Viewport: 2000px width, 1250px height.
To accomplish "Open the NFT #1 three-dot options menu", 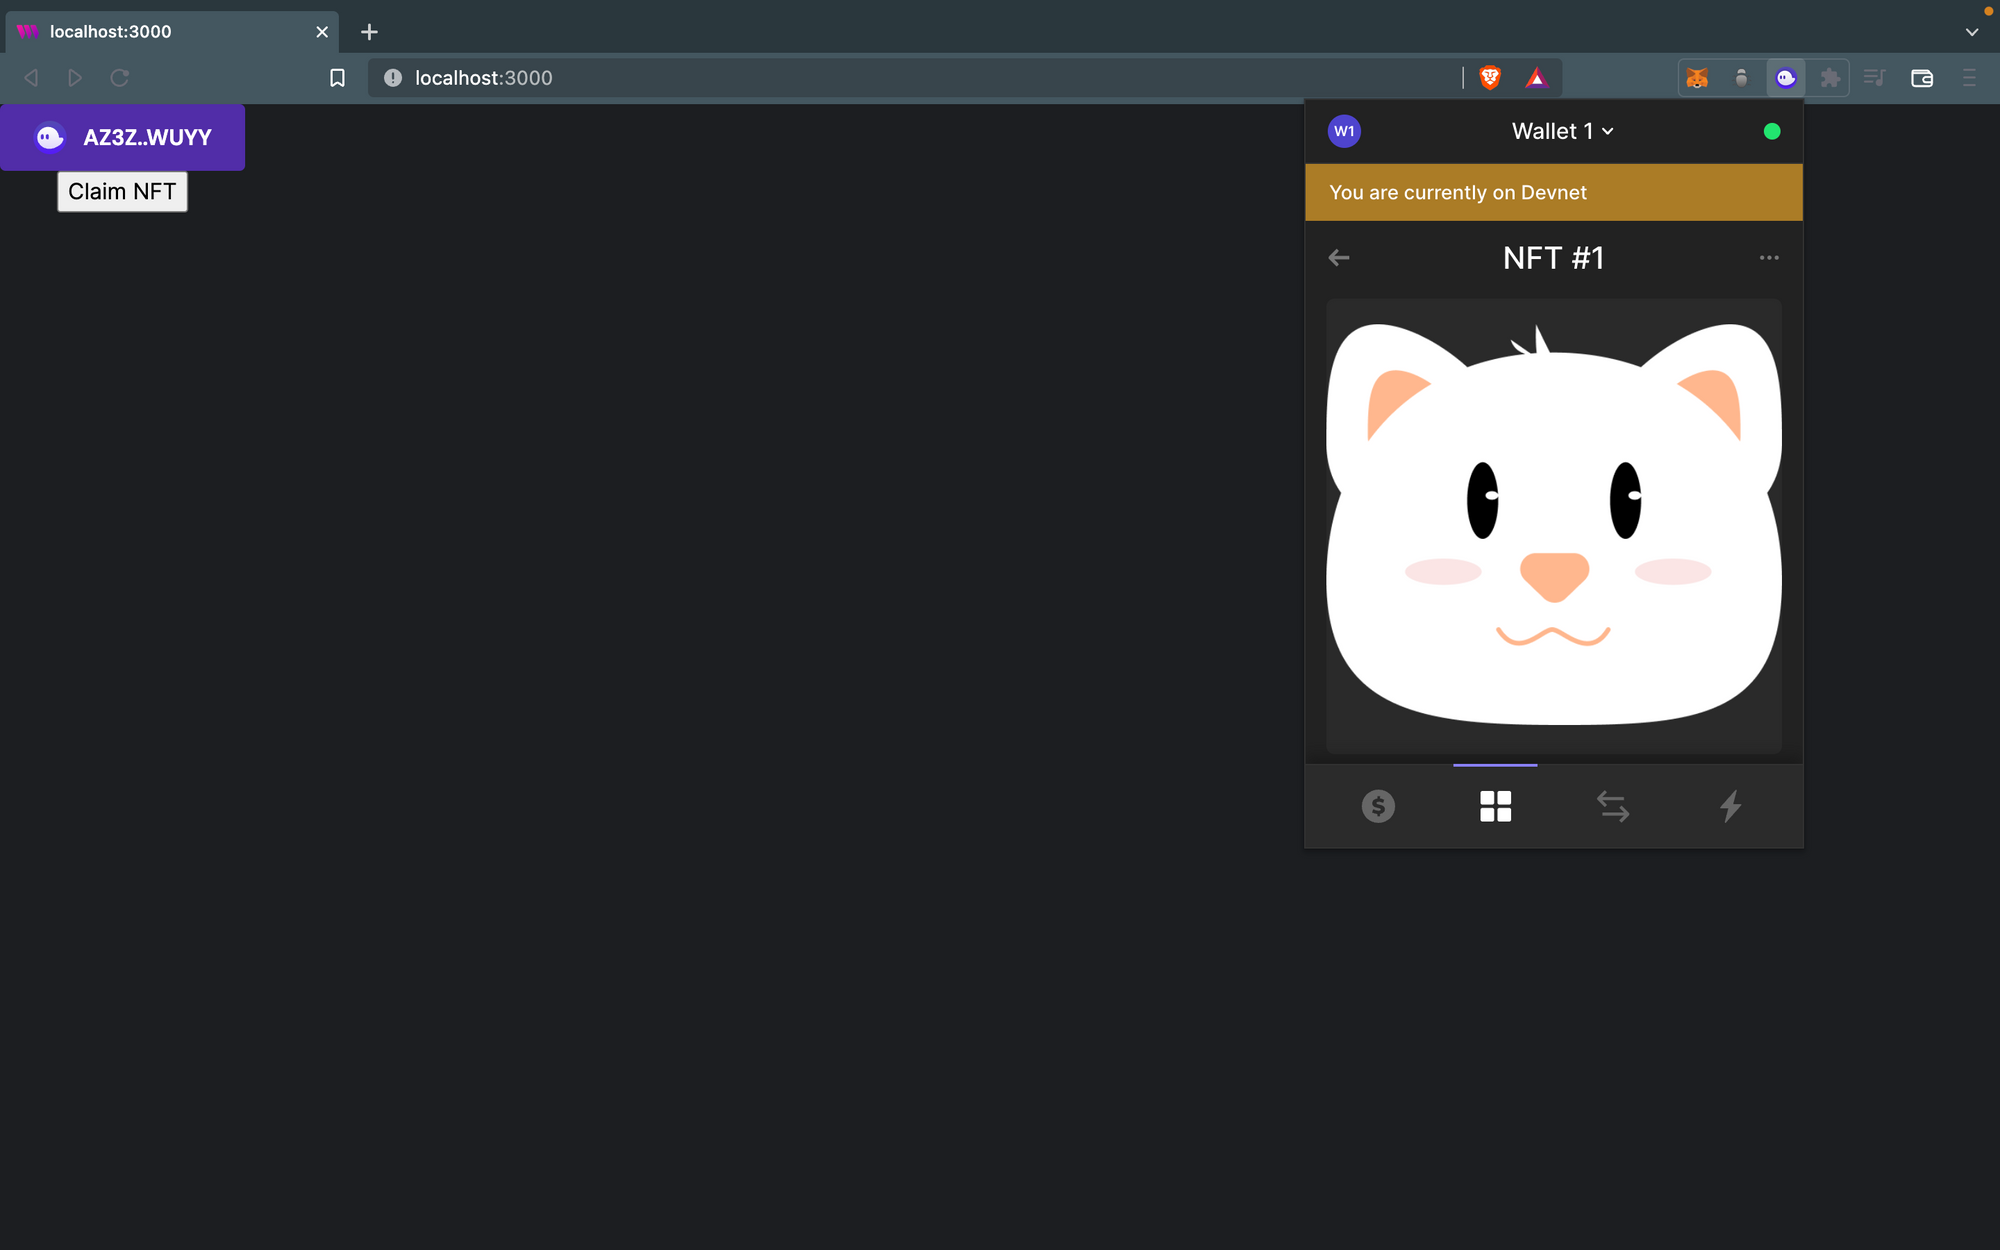I will click(x=1769, y=258).
